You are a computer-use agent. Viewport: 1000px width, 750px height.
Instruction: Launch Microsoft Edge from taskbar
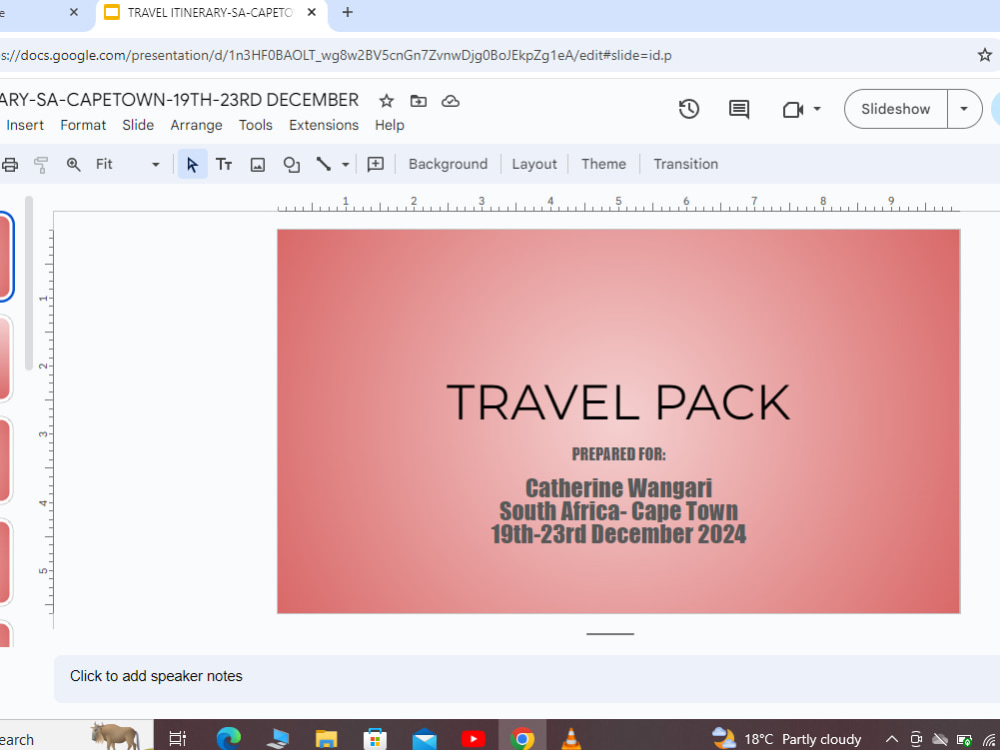tap(228, 739)
